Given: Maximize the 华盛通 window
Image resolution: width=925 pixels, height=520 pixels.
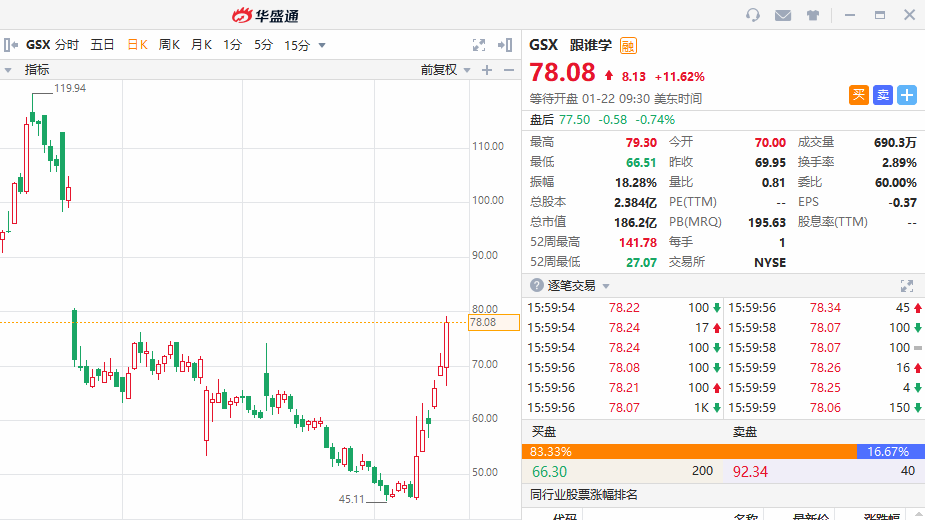Looking at the screenshot, I should tap(880, 15).
